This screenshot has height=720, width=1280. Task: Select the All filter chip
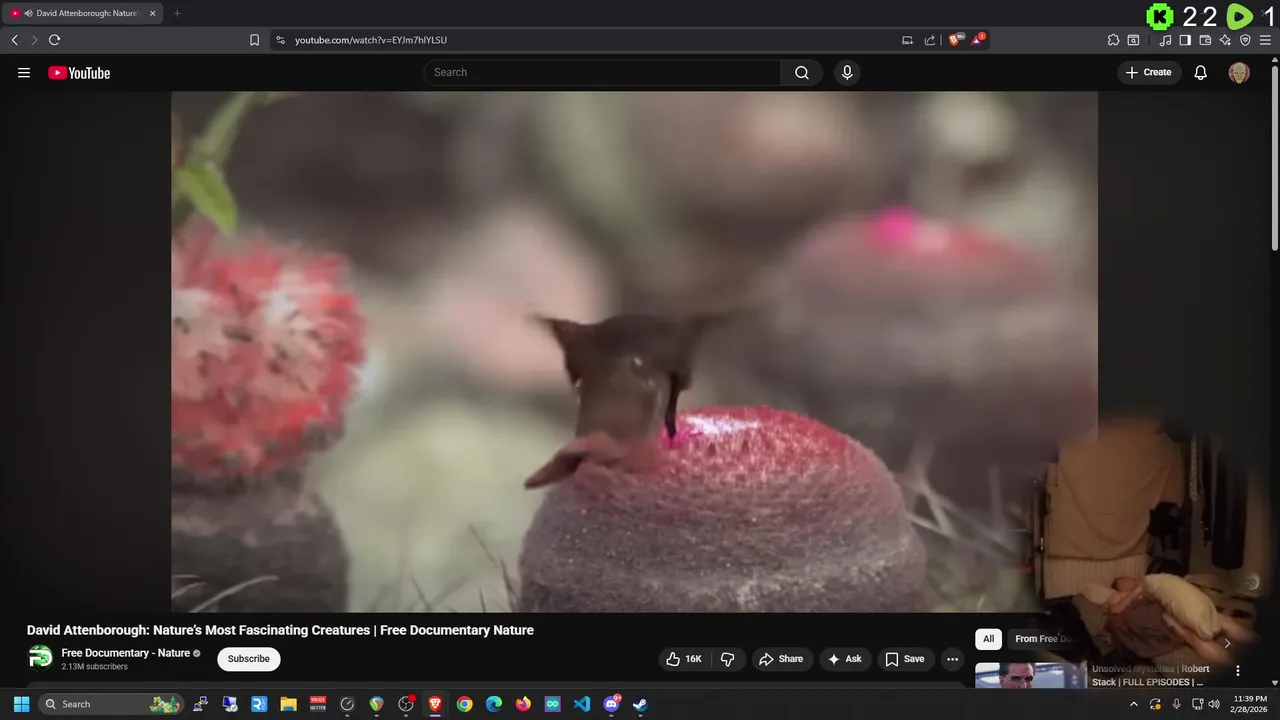point(988,639)
